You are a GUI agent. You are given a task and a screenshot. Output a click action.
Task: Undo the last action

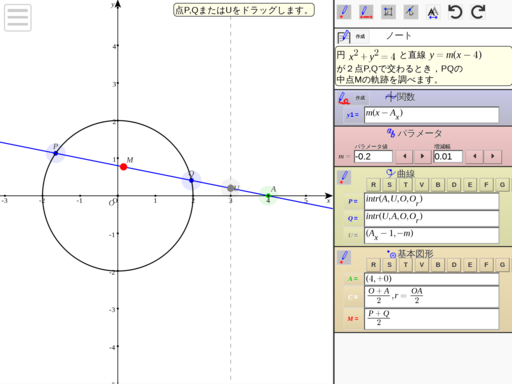(x=455, y=12)
